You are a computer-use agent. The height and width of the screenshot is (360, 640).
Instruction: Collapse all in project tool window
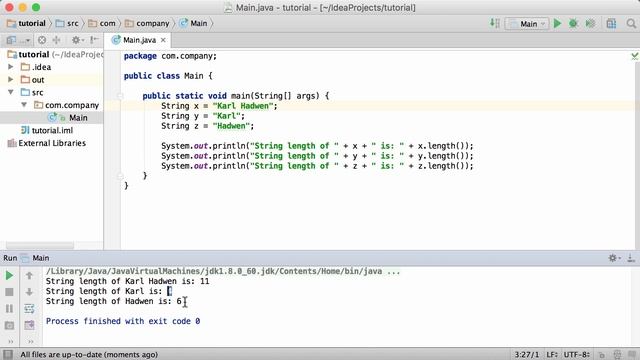[x=56, y=40]
